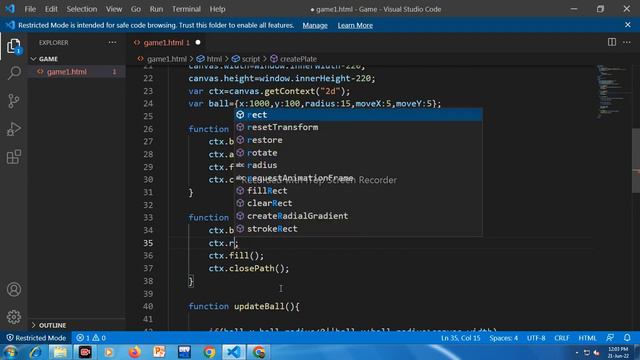The image size is (640, 360).
Task: Click game1.html breadcrumb segment
Action: (x=167, y=59)
